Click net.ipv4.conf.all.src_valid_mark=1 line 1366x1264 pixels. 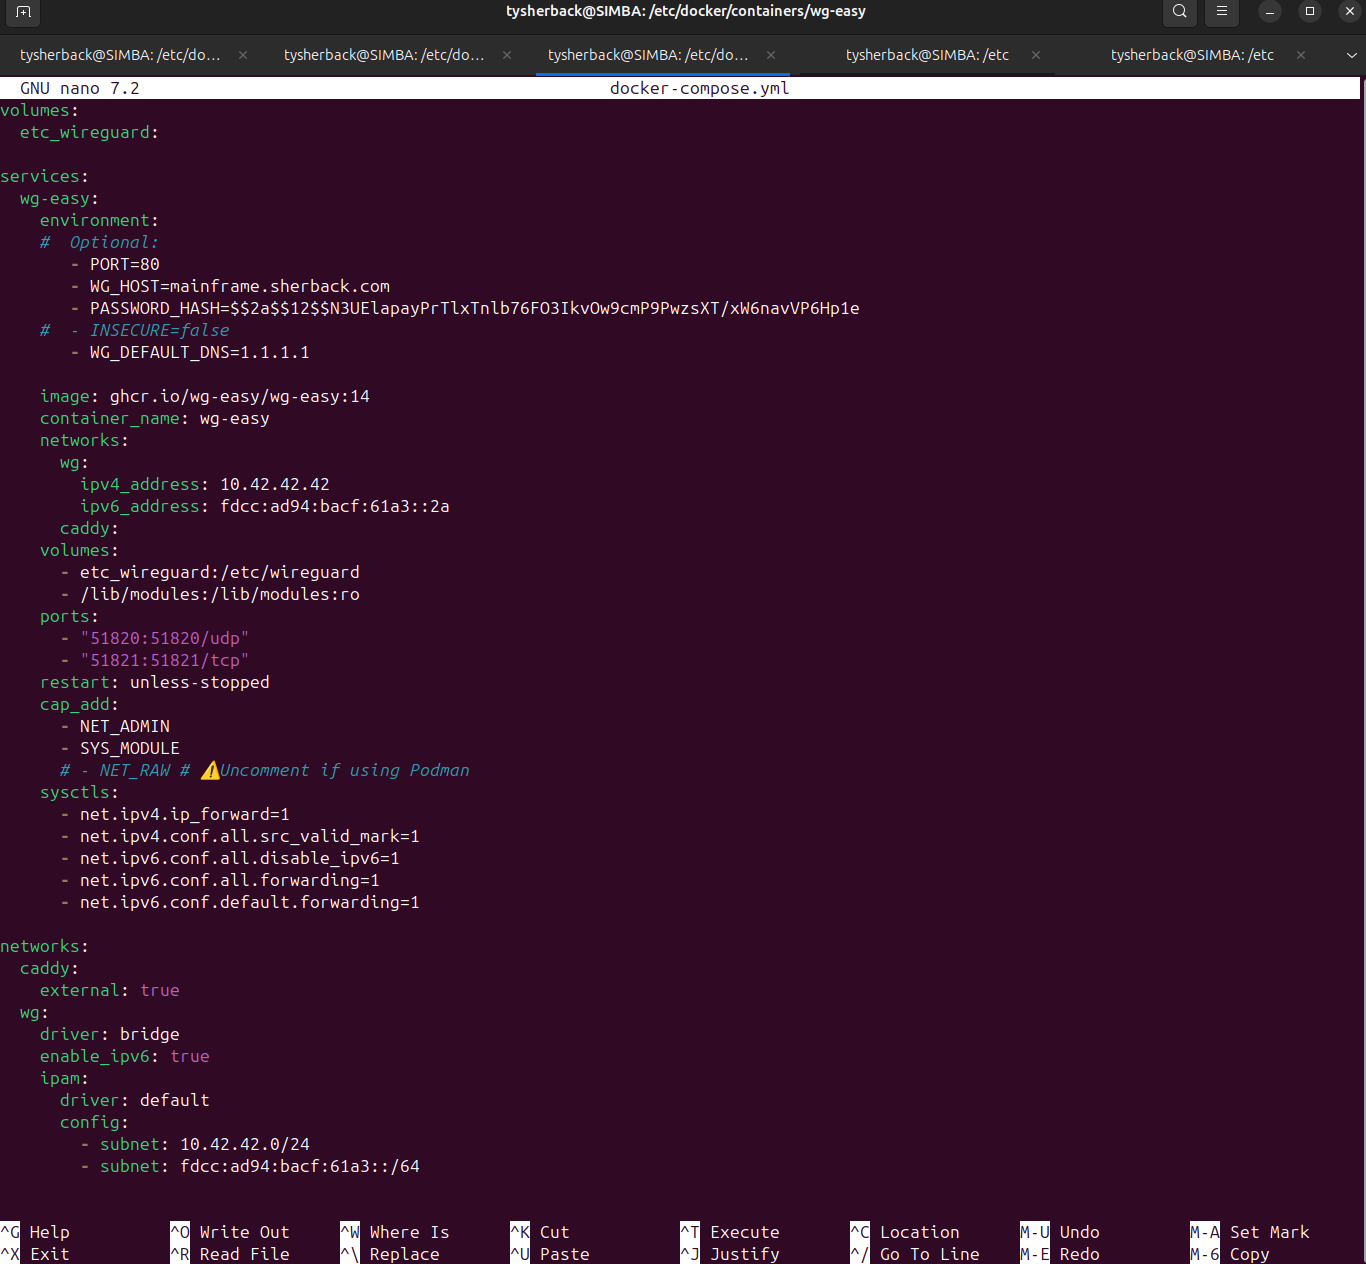[x=240, y=836]
